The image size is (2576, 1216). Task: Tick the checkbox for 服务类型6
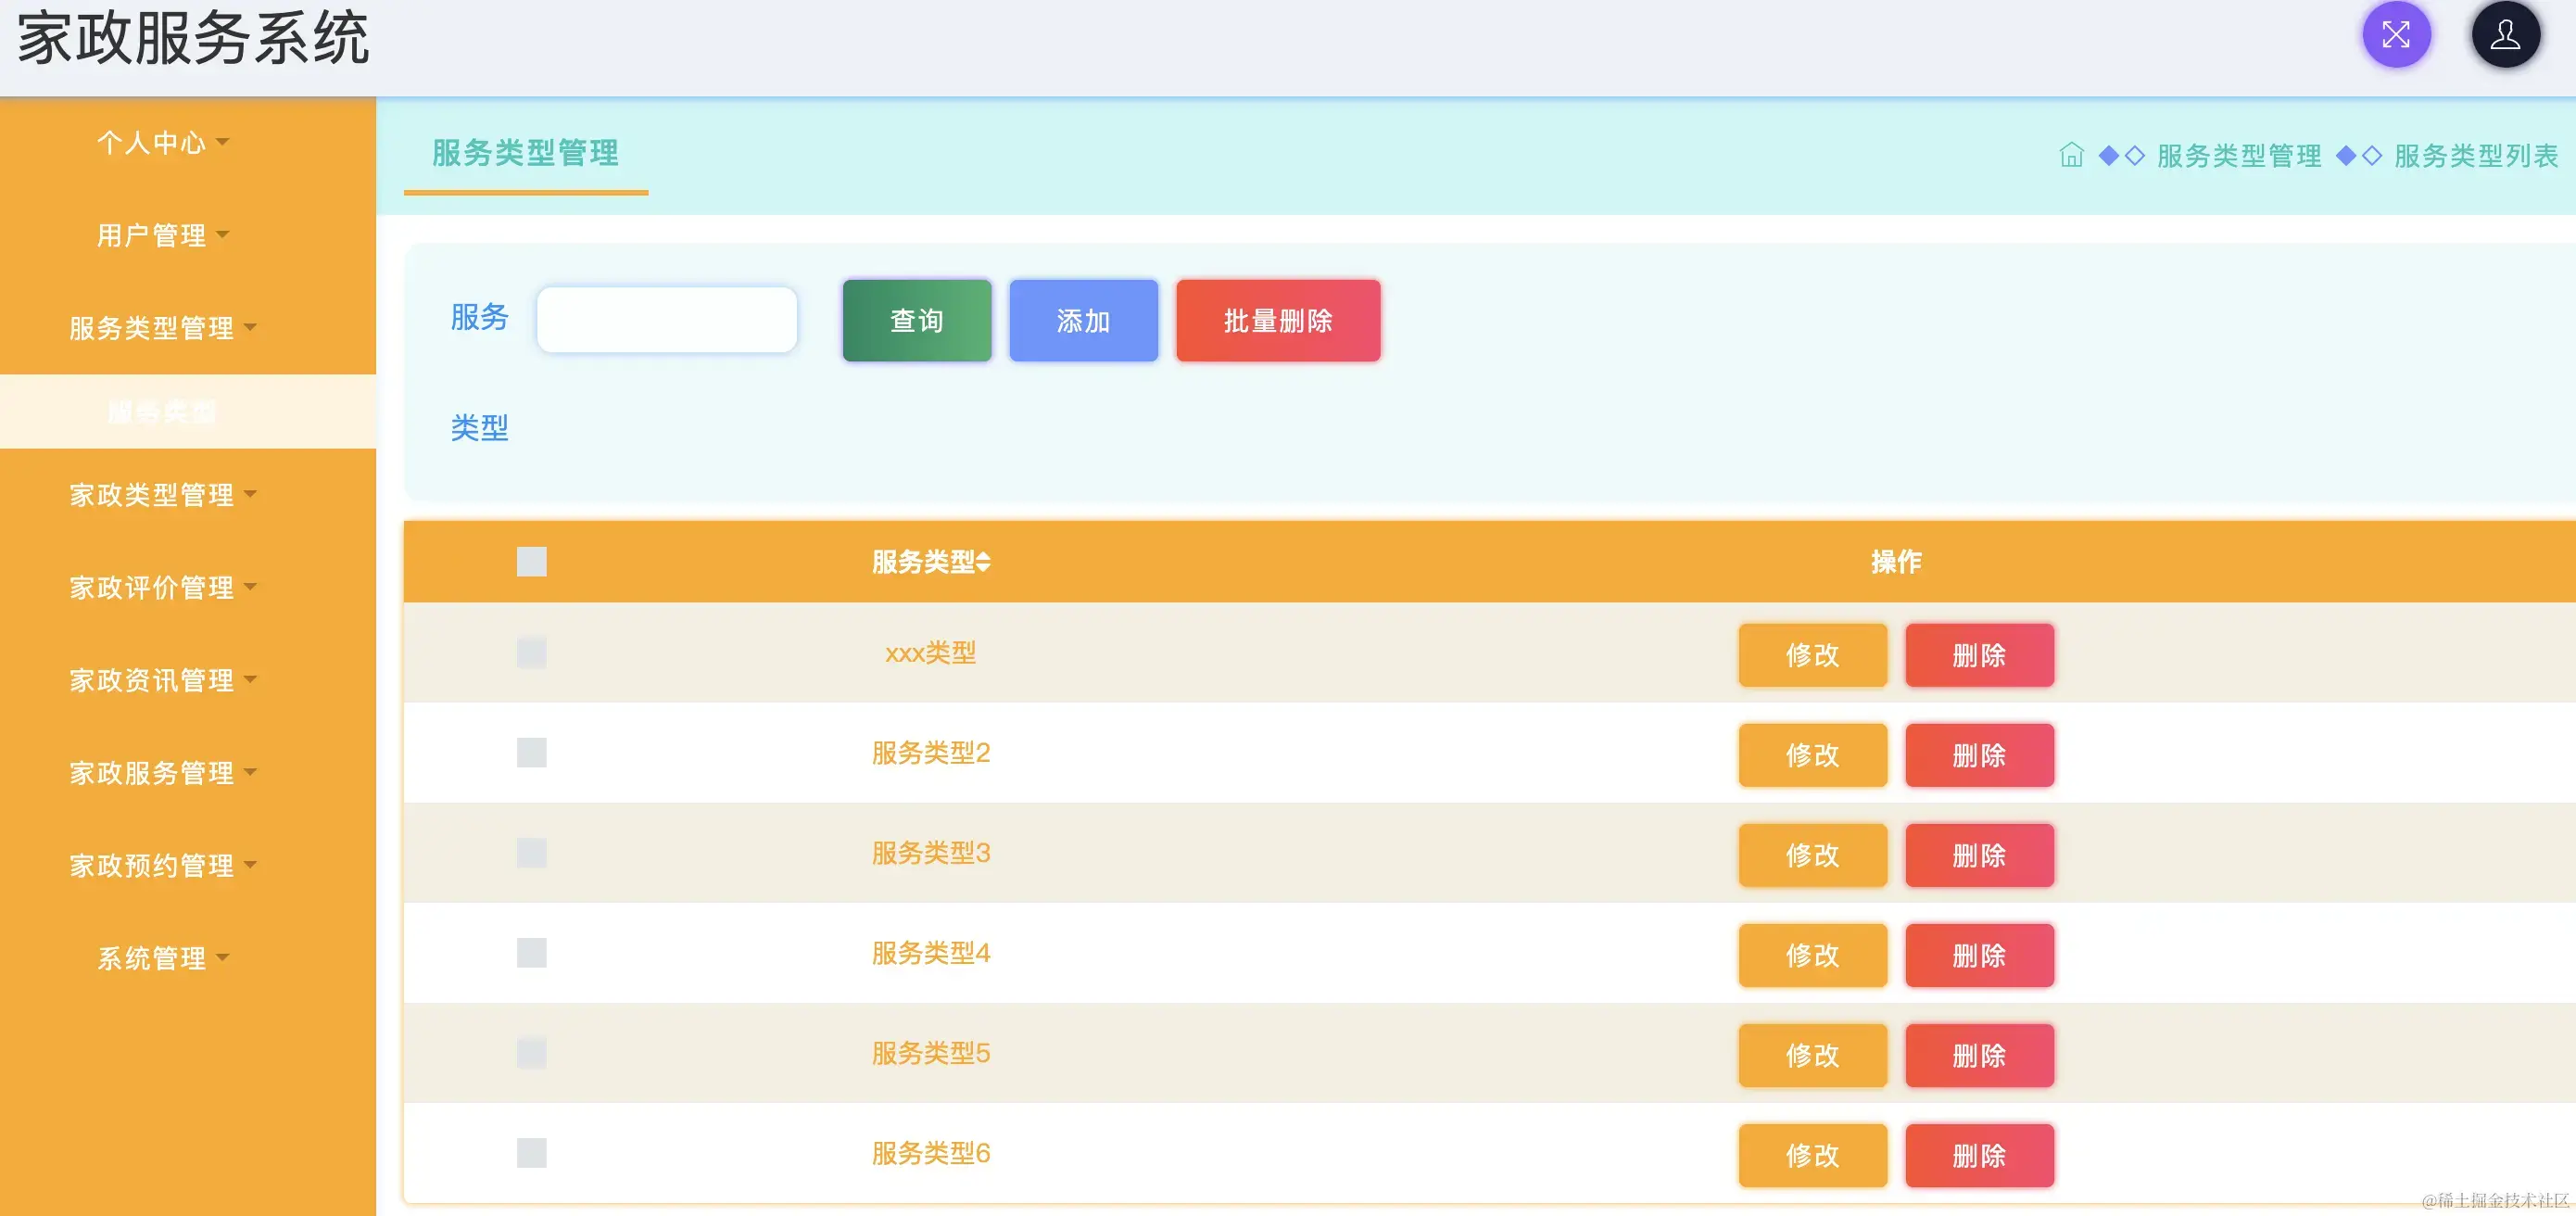click(531, 1153)
